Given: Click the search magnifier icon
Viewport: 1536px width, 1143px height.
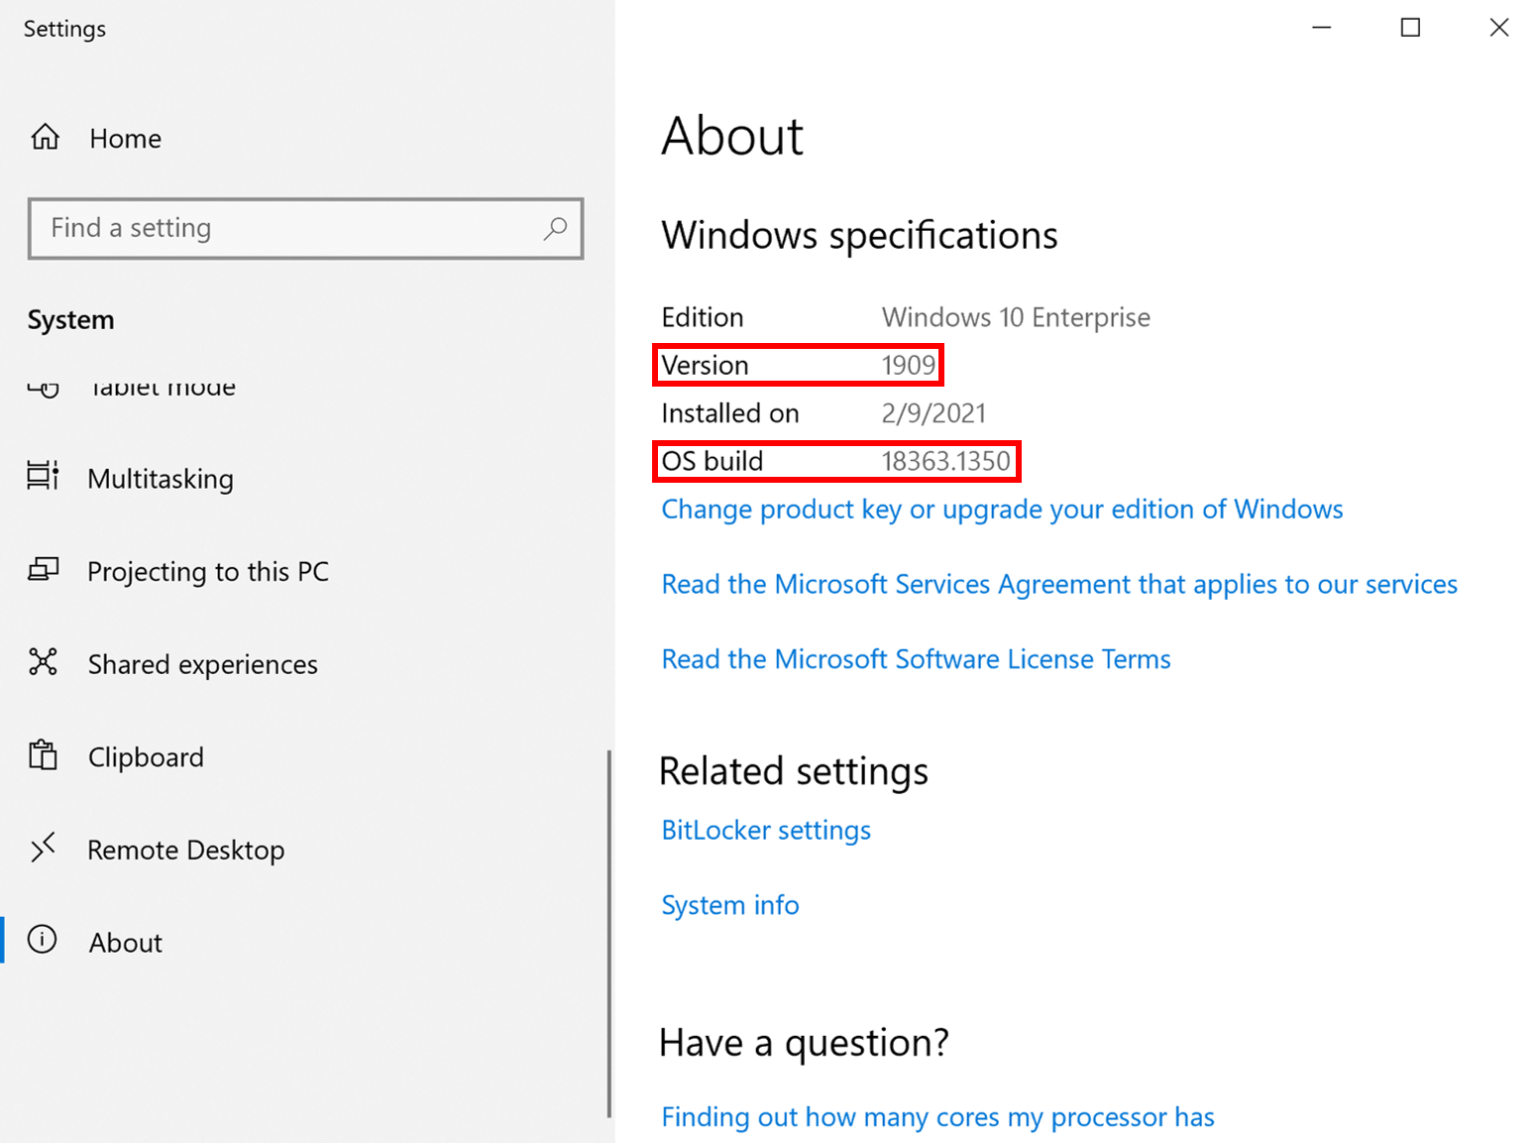Looking at the screenshot, I should pos(555,228).
